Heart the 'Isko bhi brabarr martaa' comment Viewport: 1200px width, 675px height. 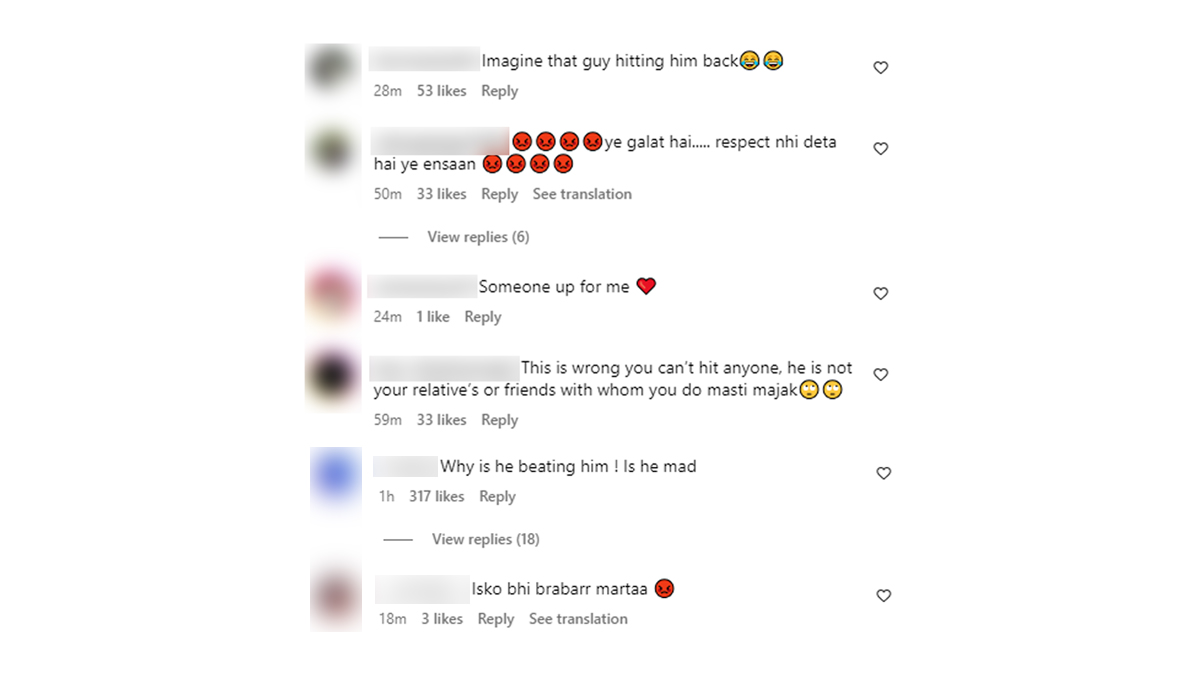click(884, 595)
